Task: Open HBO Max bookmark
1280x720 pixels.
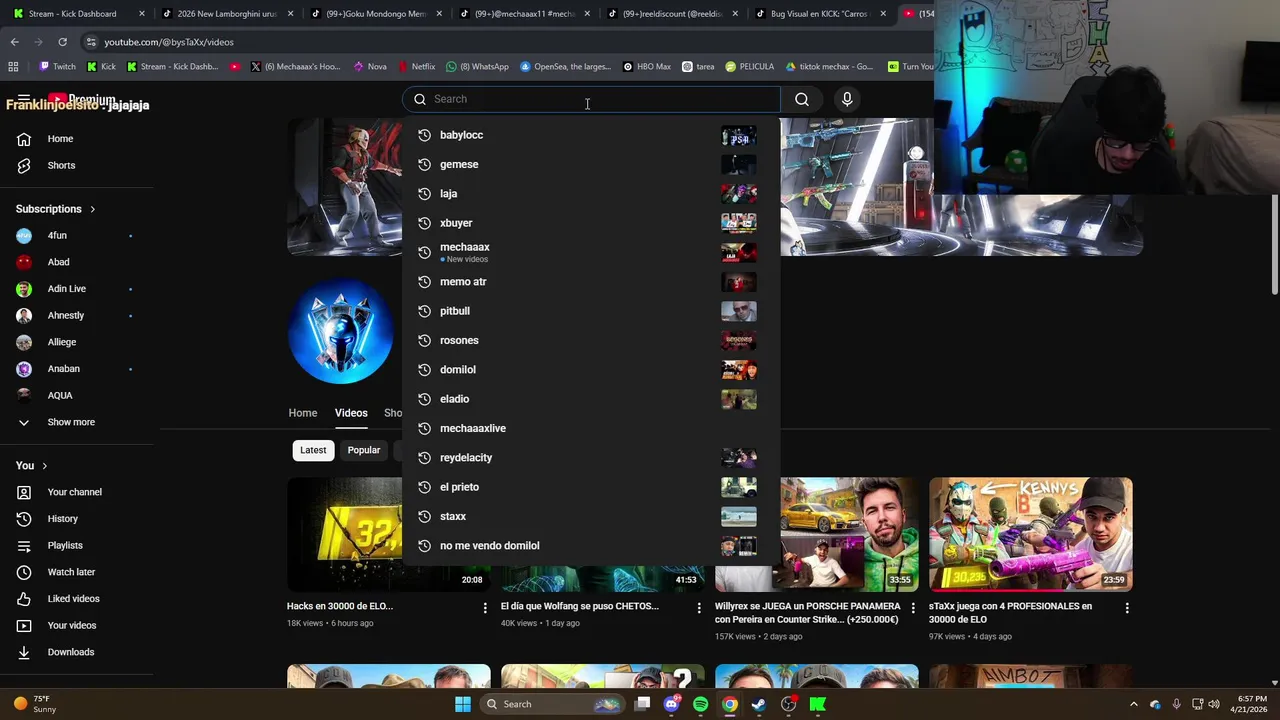Action: click(x=646, y=67)
